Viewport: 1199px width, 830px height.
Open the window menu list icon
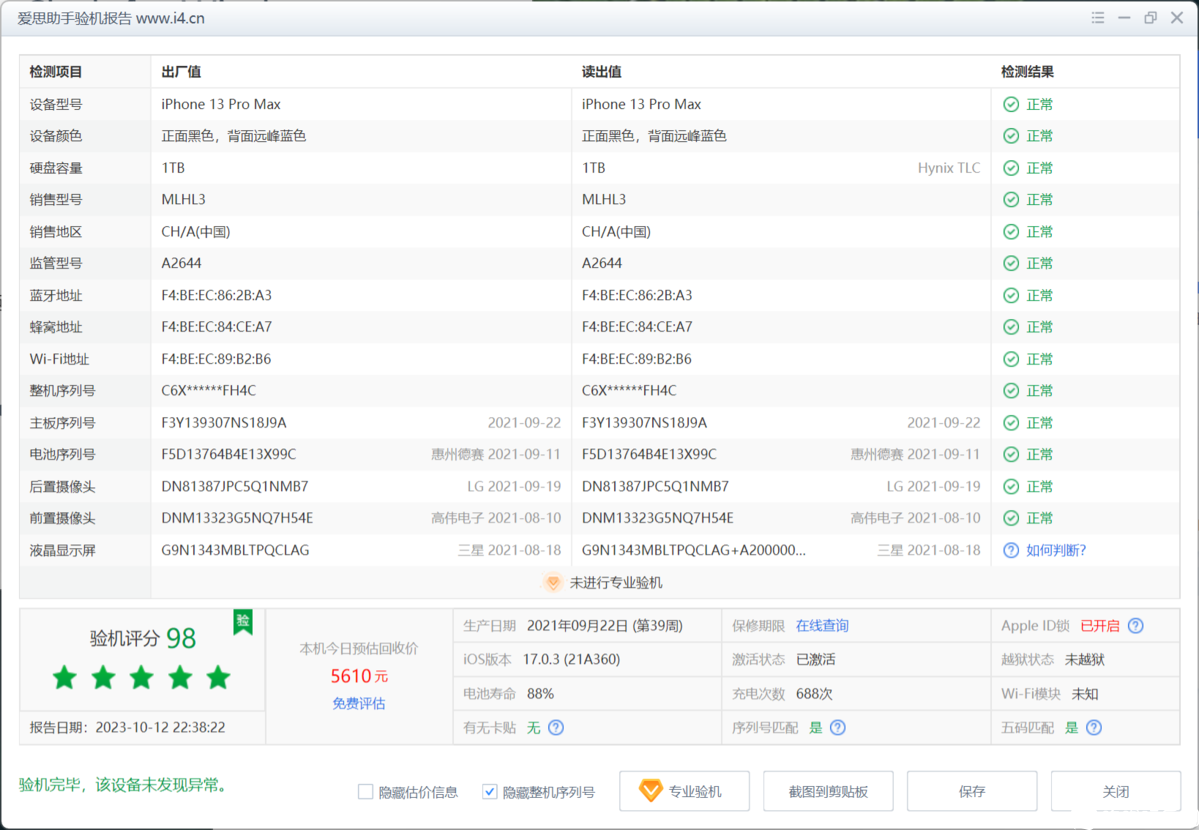(1097, 18)
